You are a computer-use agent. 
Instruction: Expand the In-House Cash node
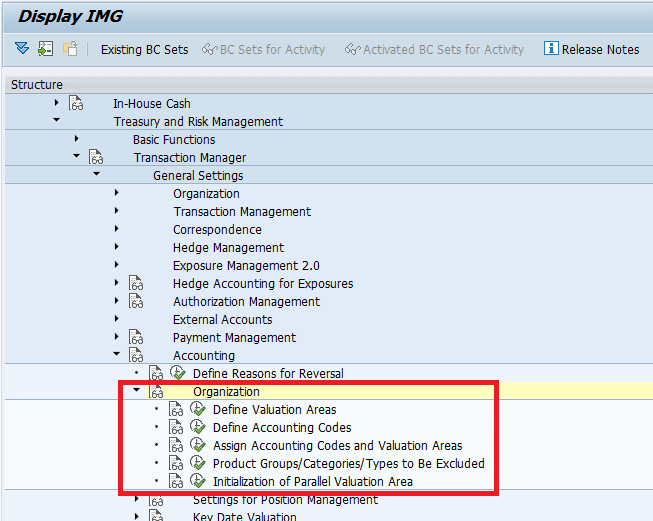pyautogui.click(x=56, y=103)
